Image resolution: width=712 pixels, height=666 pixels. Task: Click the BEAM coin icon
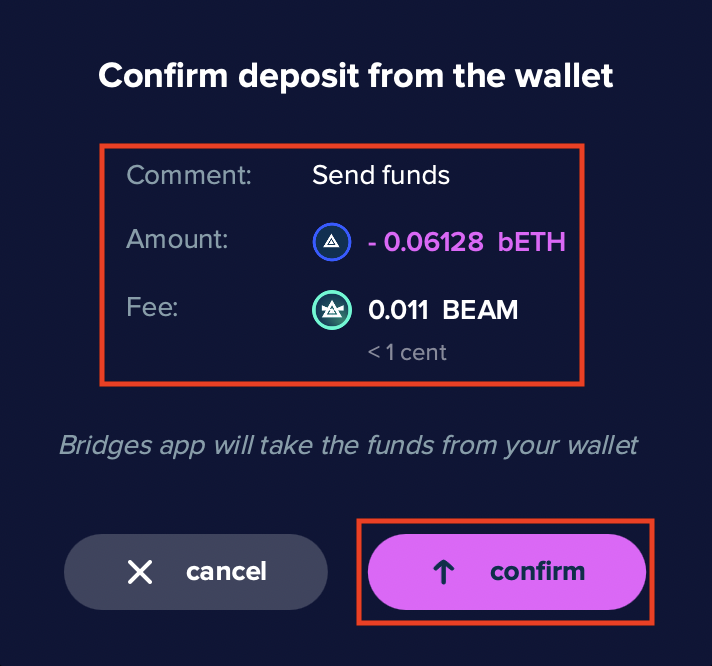[x=331, y=309]
